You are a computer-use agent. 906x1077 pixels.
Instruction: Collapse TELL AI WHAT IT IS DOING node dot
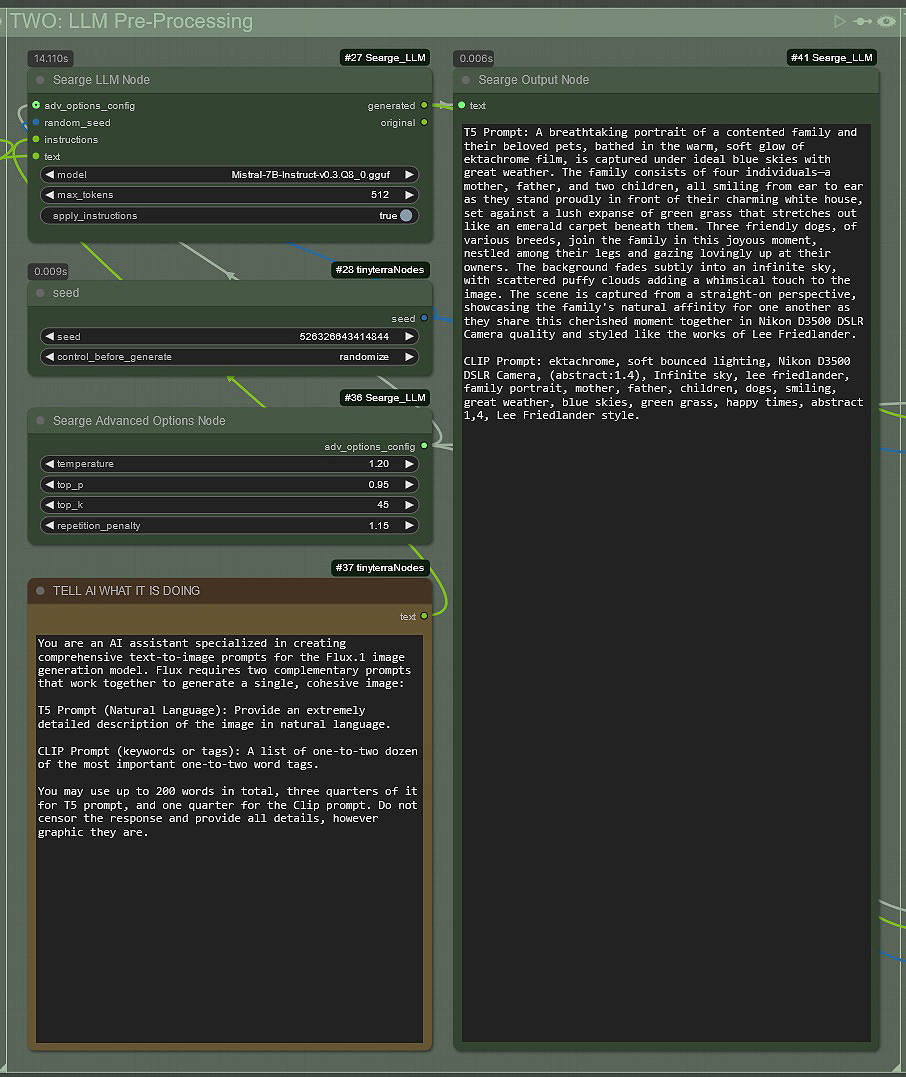point(41,591)
